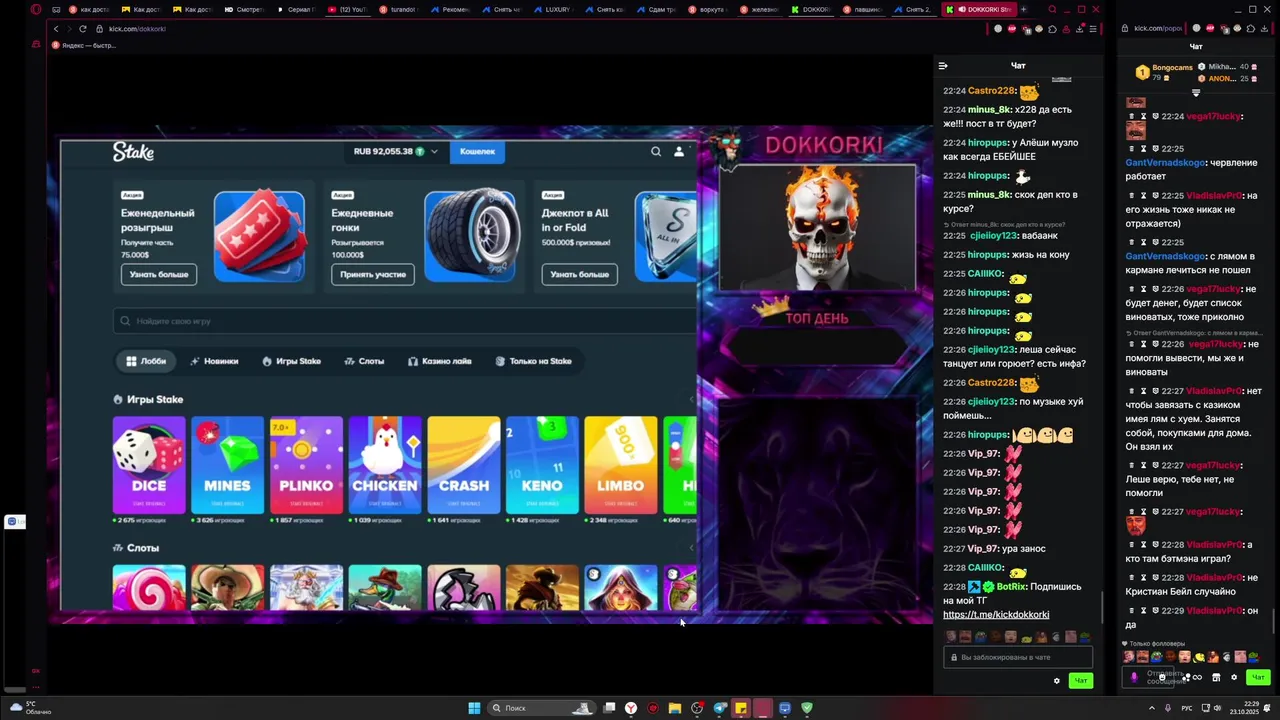The image size is (1280, 720).
Task: Switch to the (12) YouTube browser tab
Action: (349, 9)
